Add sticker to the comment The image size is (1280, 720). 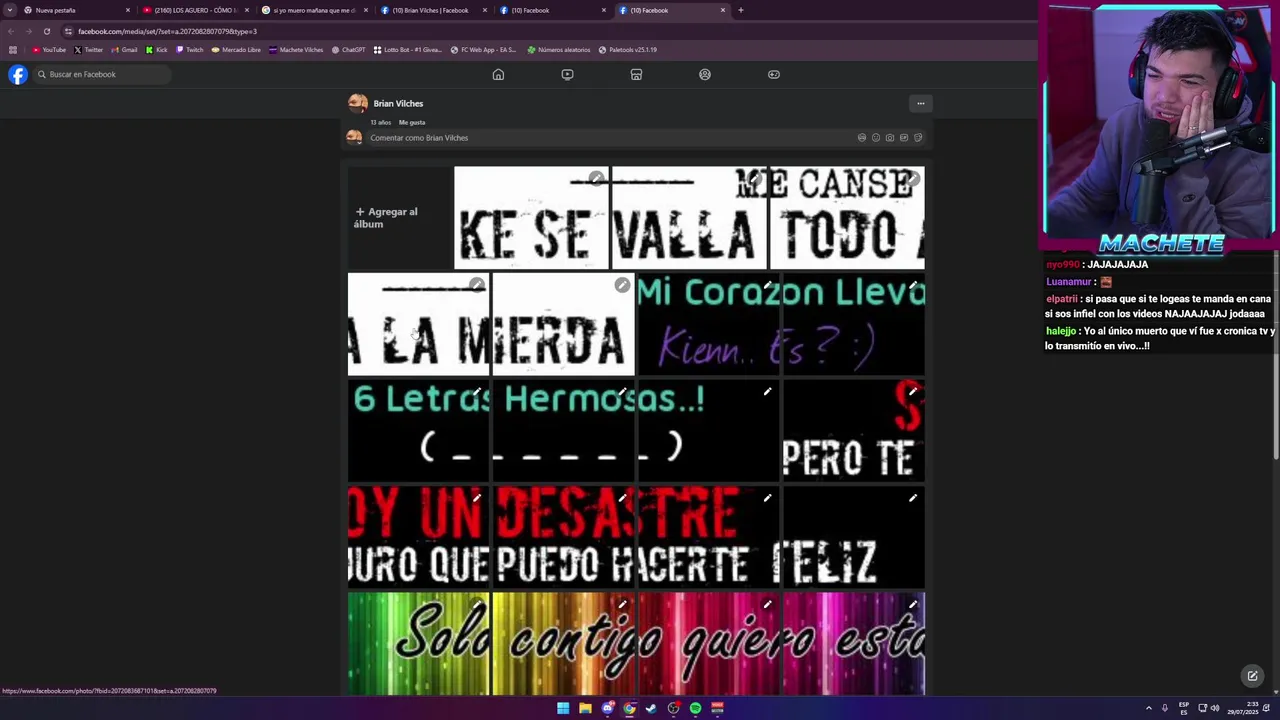pos(918,138)
